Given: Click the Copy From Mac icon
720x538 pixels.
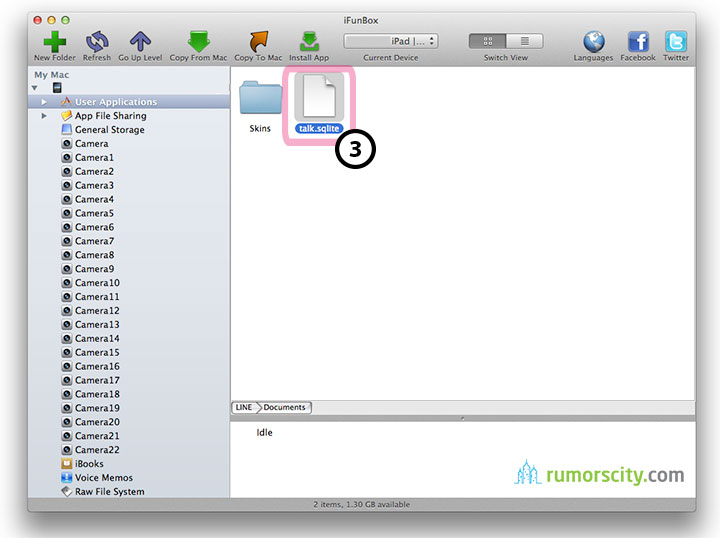Looking at the screenshot, I should 198,42.
